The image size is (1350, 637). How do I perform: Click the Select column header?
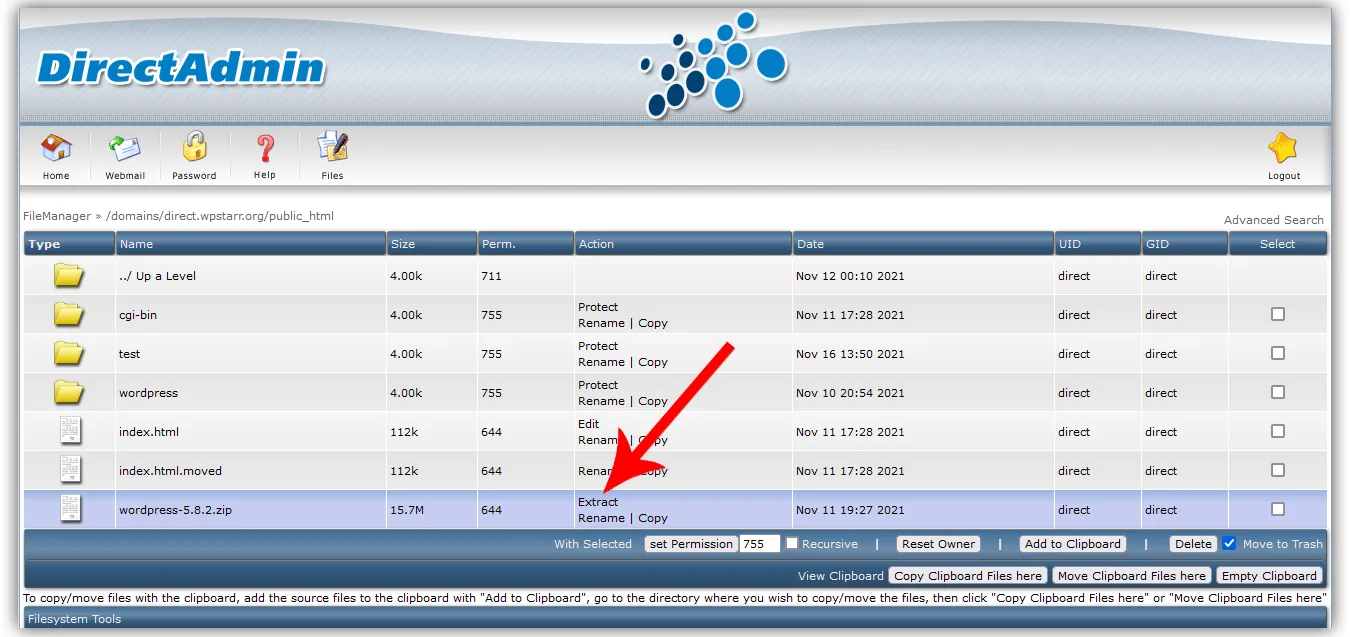coord(1277,243)
